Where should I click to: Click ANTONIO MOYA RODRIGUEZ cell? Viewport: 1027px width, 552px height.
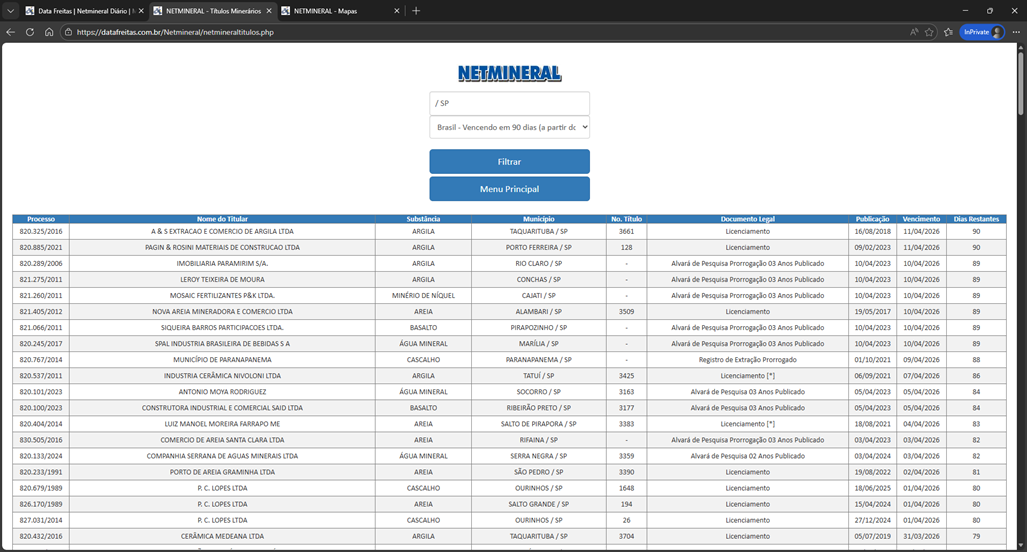[222, 392]
